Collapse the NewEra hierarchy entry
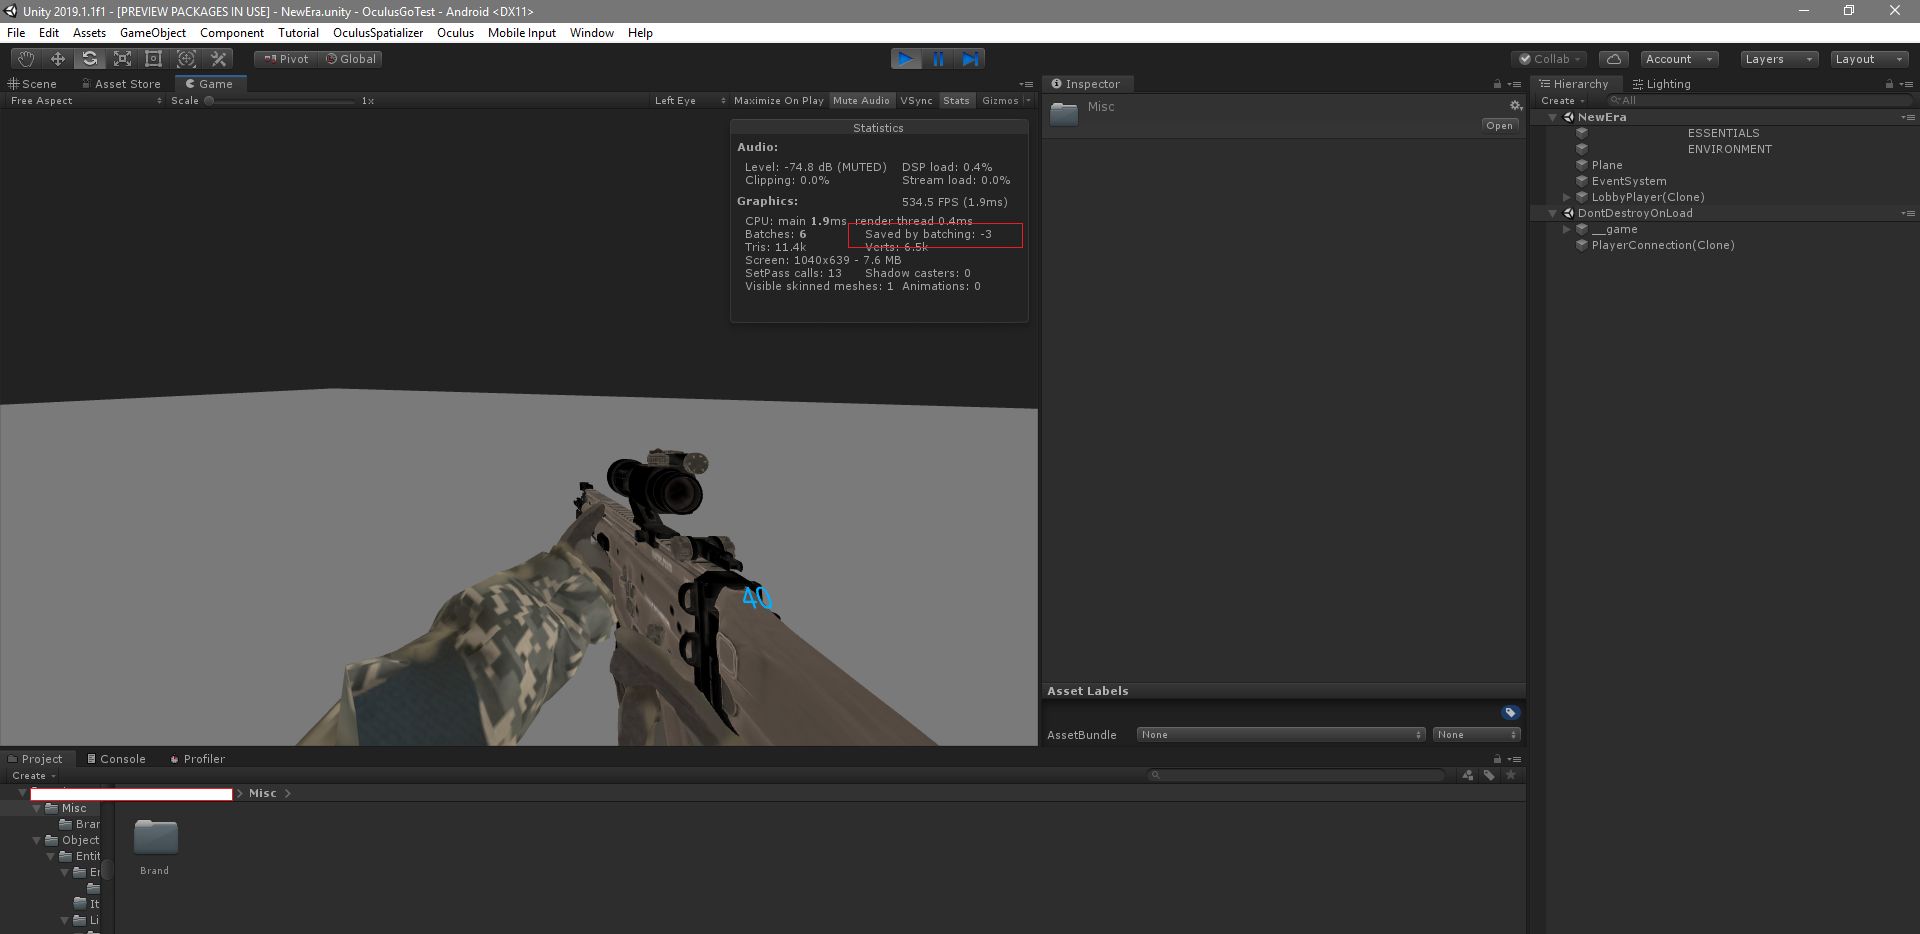Viewport: 1920px width, 934px height. (x=1552, y=117)
